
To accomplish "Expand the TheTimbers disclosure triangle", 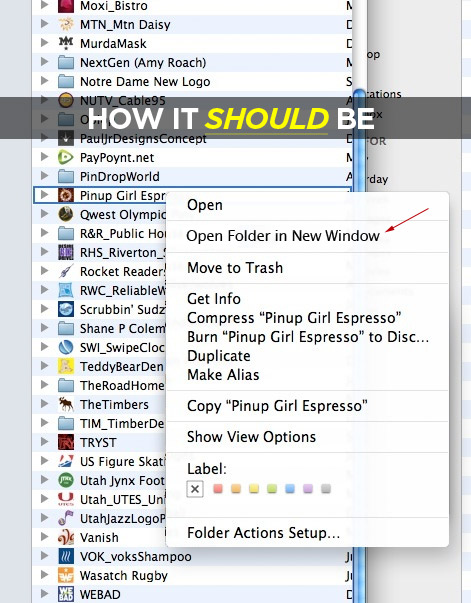I will [x=45, y=404].
